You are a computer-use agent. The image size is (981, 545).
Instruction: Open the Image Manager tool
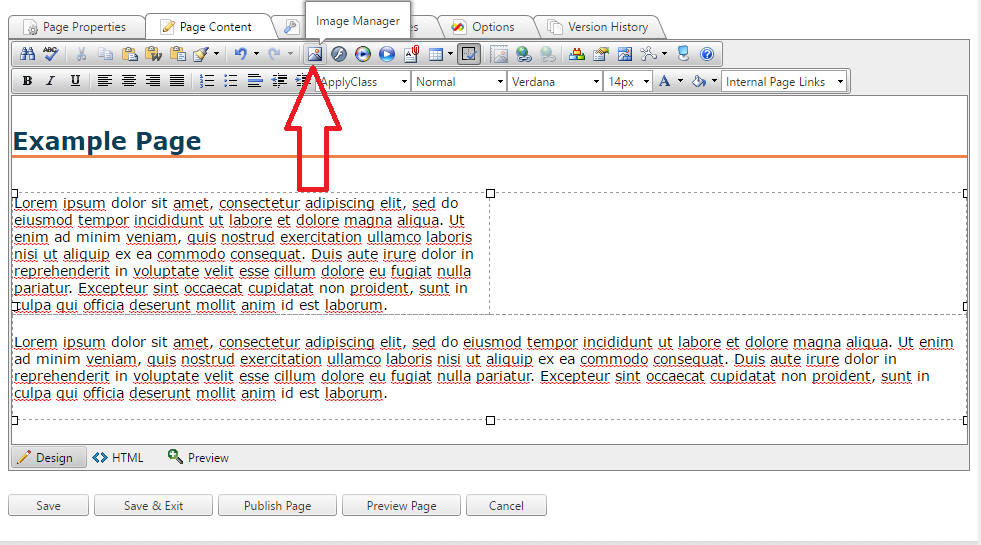point(314,55)
